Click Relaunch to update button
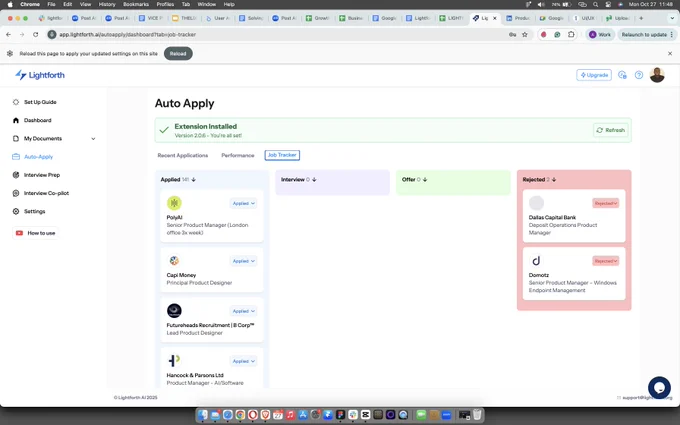Image resolution: width=680 pixels, height=425 pixels. [647, 34]
